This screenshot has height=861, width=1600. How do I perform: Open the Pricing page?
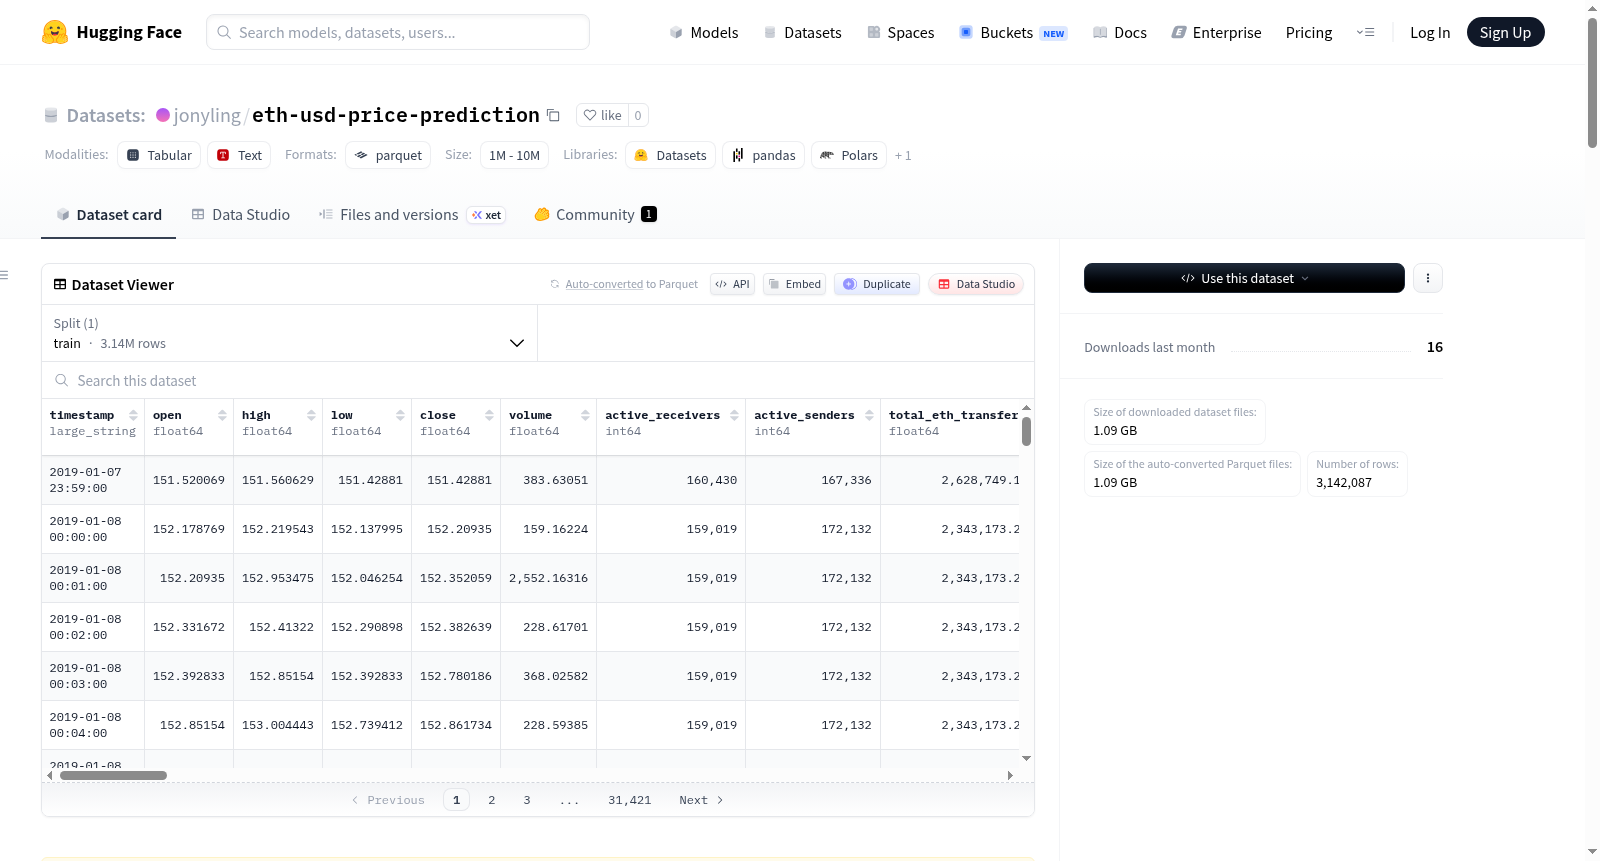click(x=1309, y=32)
